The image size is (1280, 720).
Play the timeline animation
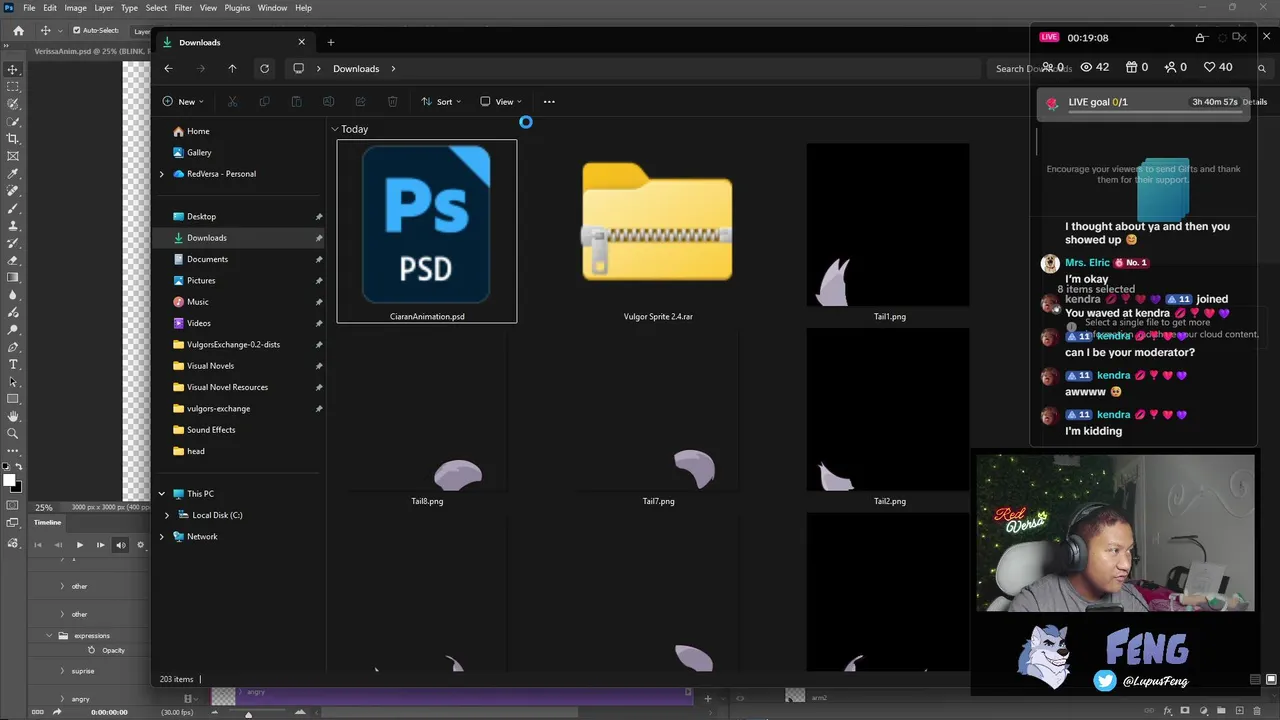tap(80, 545)
